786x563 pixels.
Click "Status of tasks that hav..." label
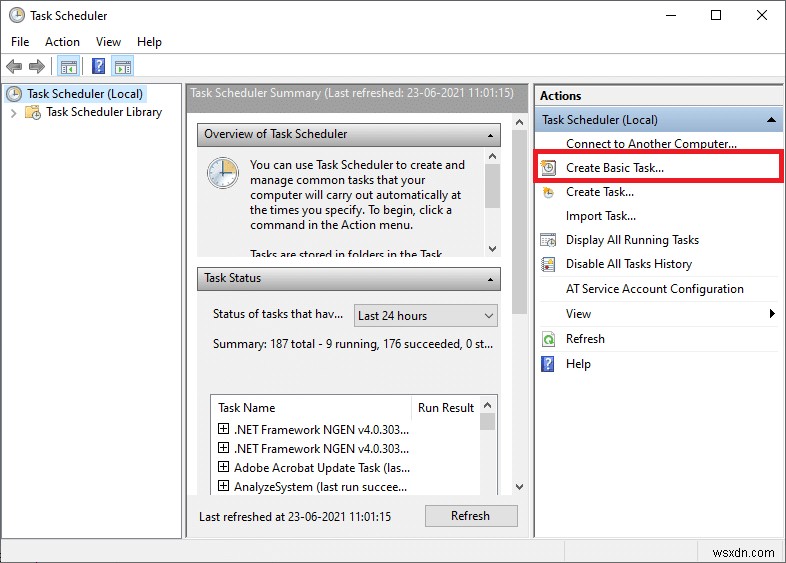(x=278, y=314)
